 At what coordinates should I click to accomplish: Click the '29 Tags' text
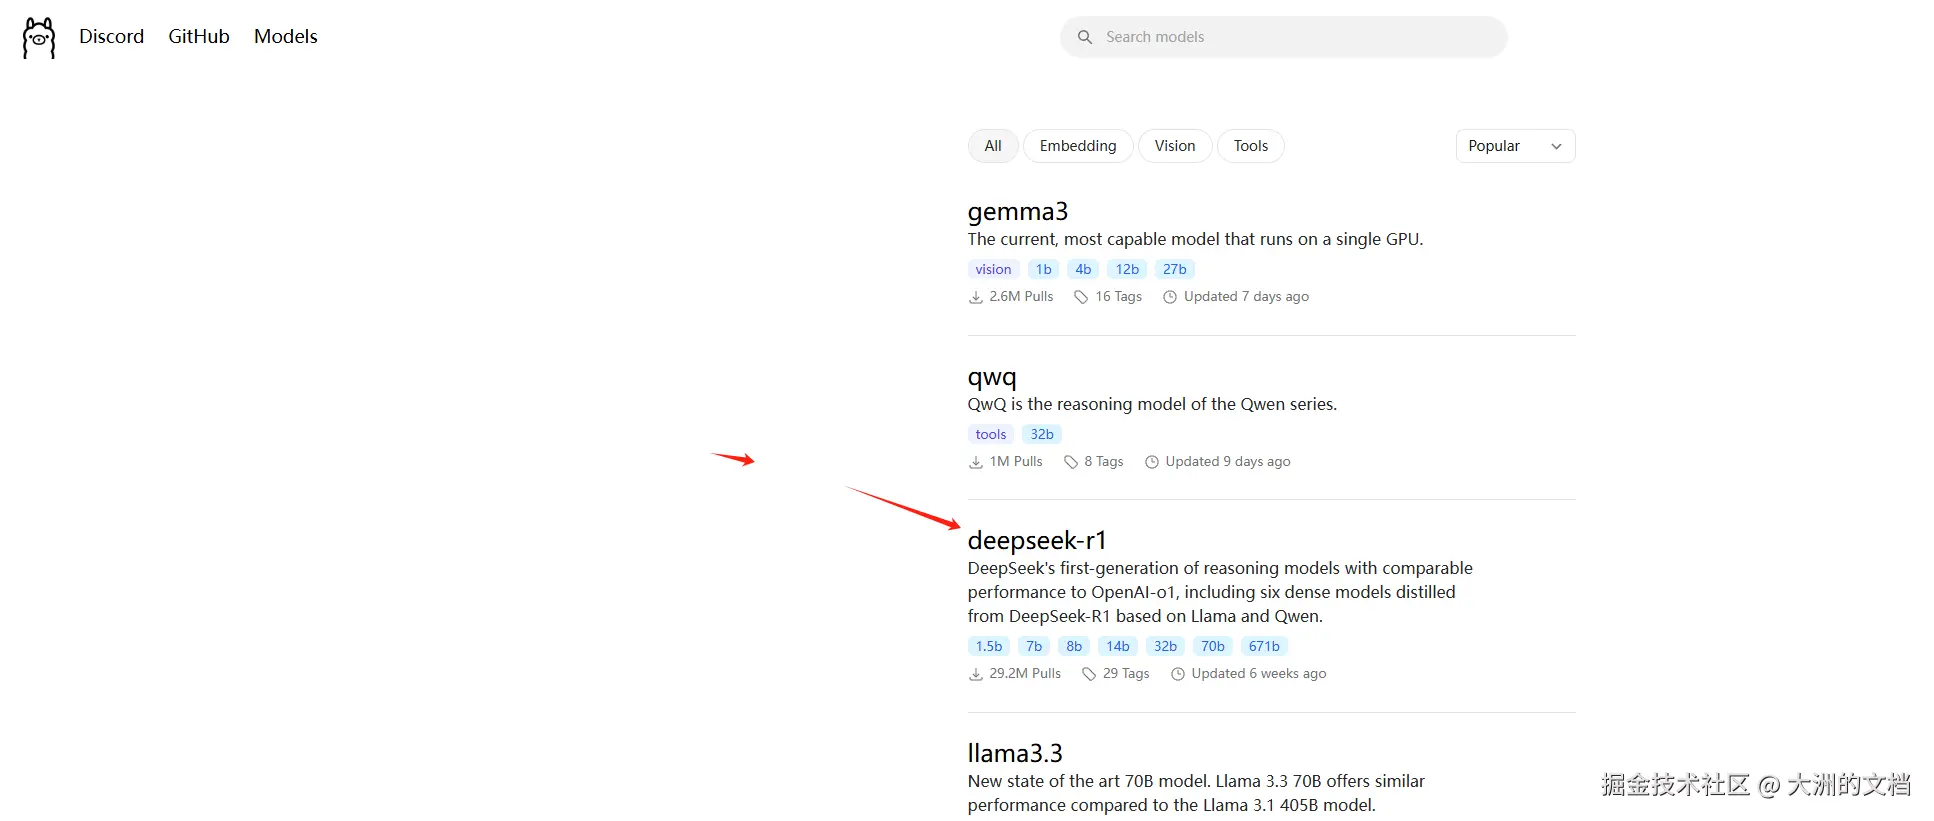pos(1126,674)
